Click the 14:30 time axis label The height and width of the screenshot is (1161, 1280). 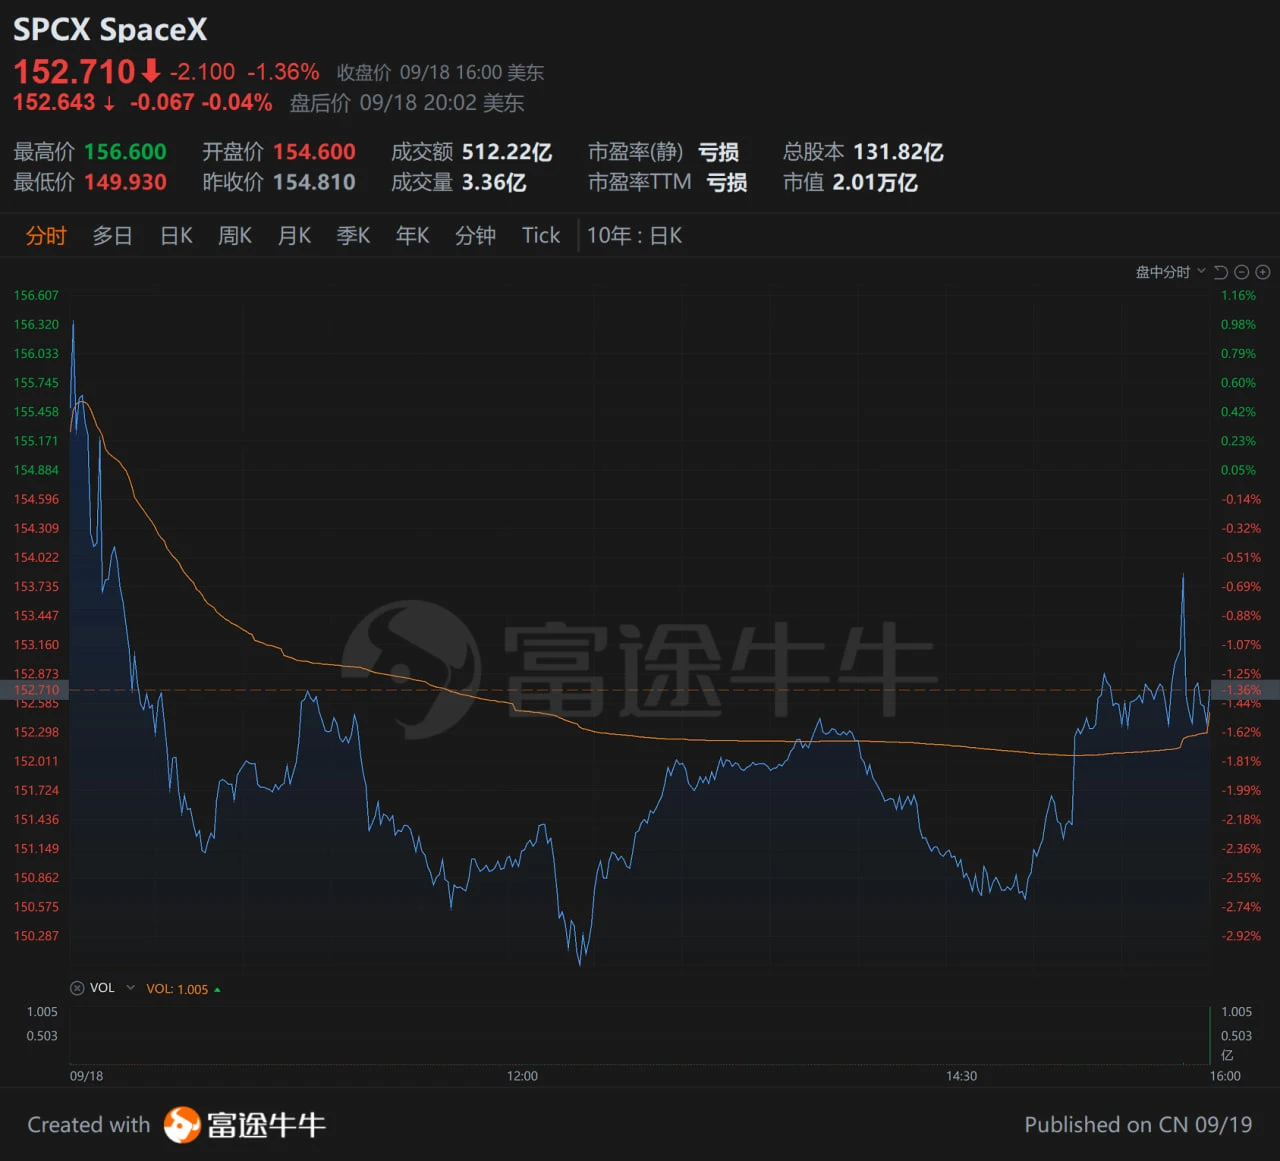961,1076
